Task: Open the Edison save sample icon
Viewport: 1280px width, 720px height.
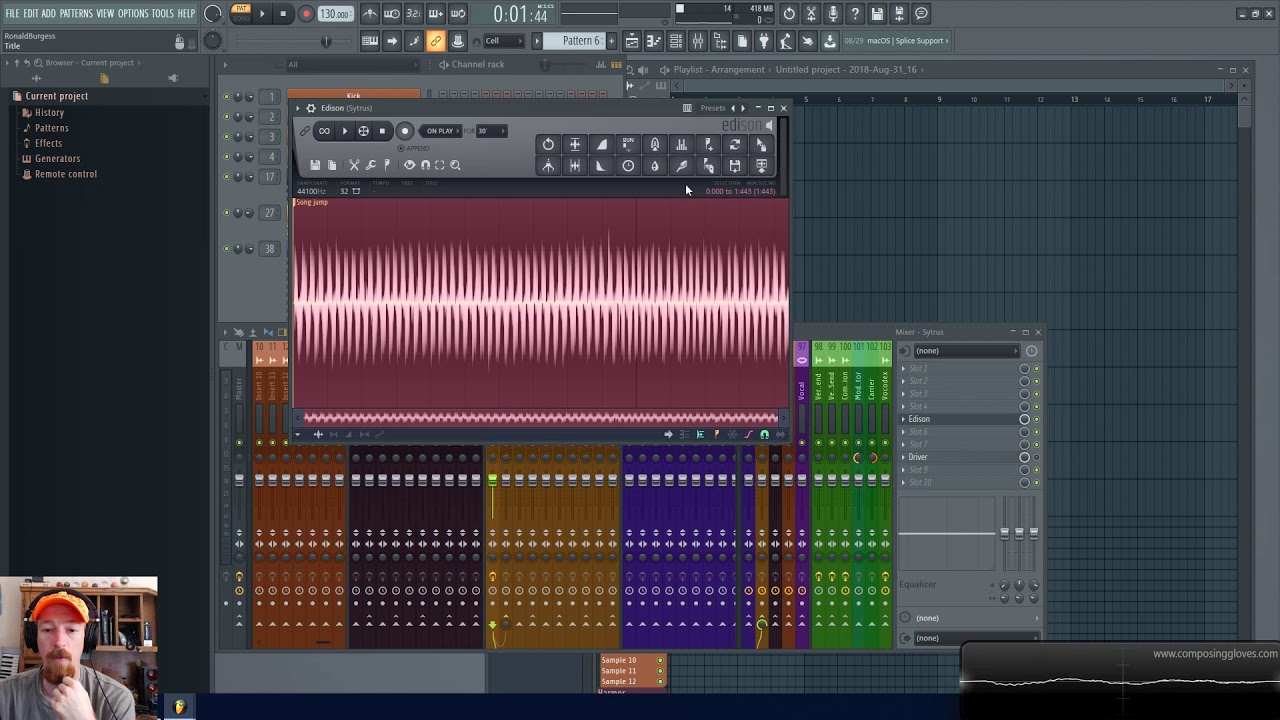Action: (x=315, y=165)
